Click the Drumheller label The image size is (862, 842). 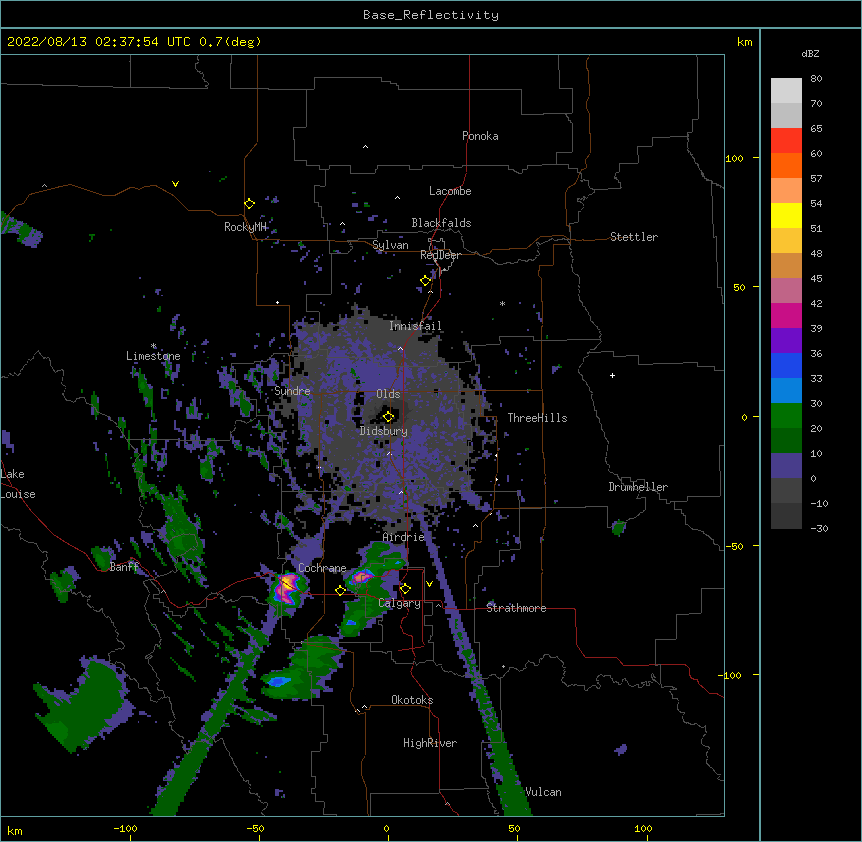click(638, 487)
